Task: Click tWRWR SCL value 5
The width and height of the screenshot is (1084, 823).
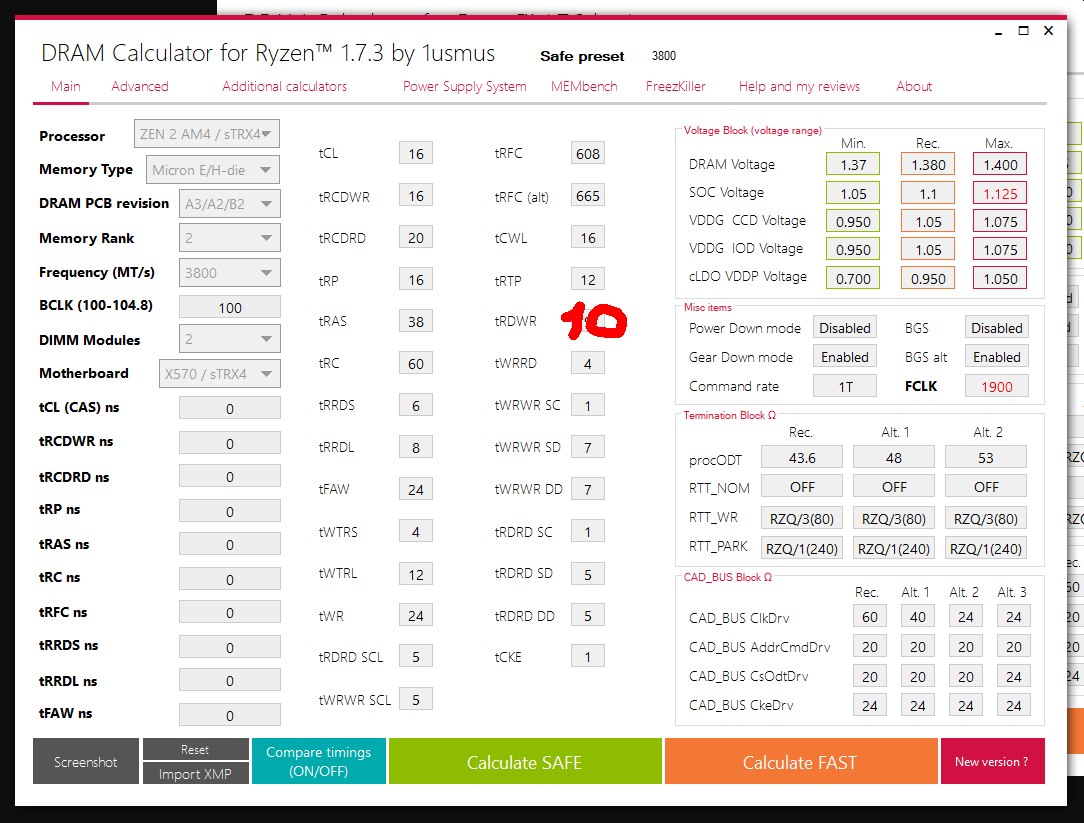Action: [x=415, y=700]
